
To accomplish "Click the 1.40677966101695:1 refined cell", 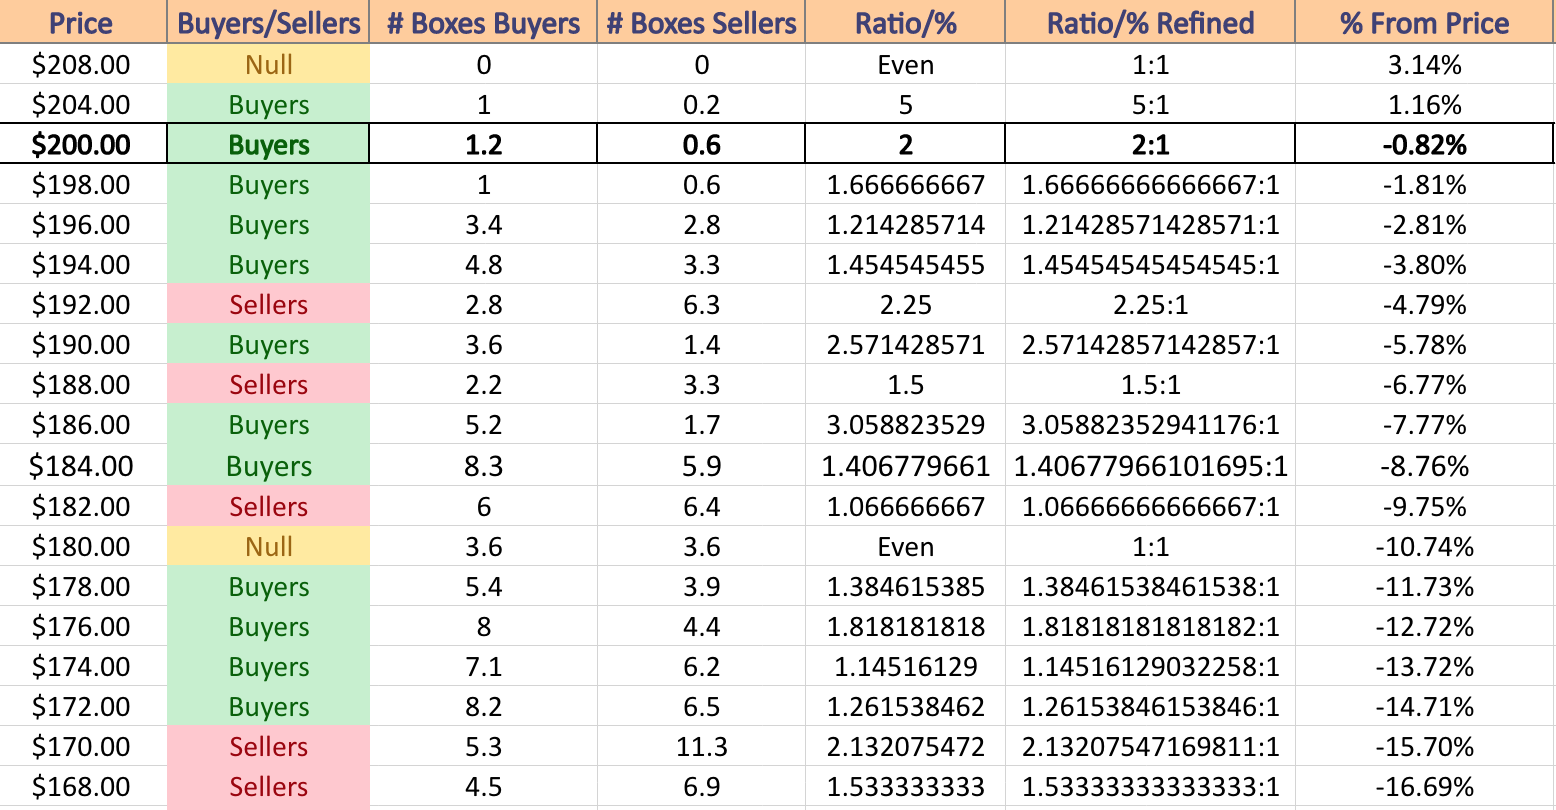I will pos(1151,466).
